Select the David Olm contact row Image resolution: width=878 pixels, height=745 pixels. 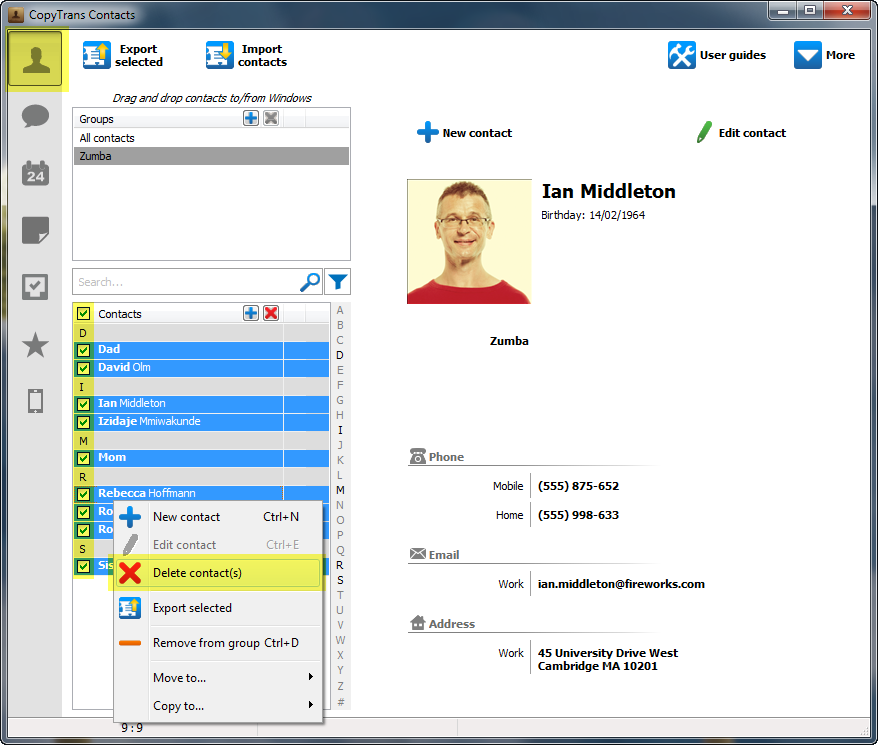[x=202, y=367]
